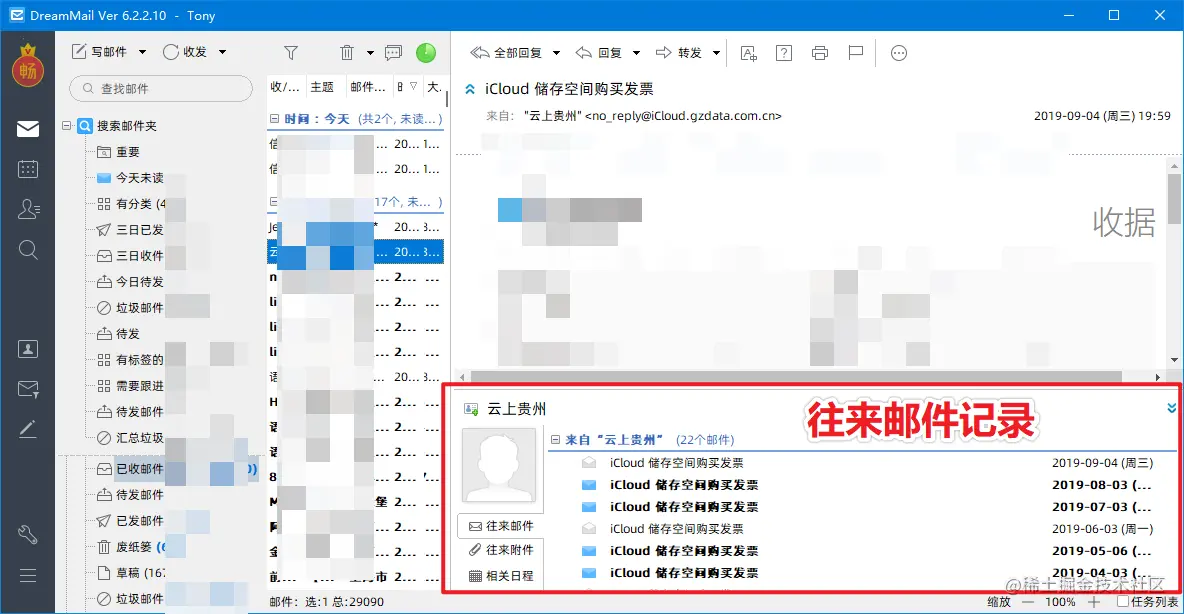Open dropdown arrow next to 收发
The width and height of the screenshot is (1184, 614).
[223, 52]
